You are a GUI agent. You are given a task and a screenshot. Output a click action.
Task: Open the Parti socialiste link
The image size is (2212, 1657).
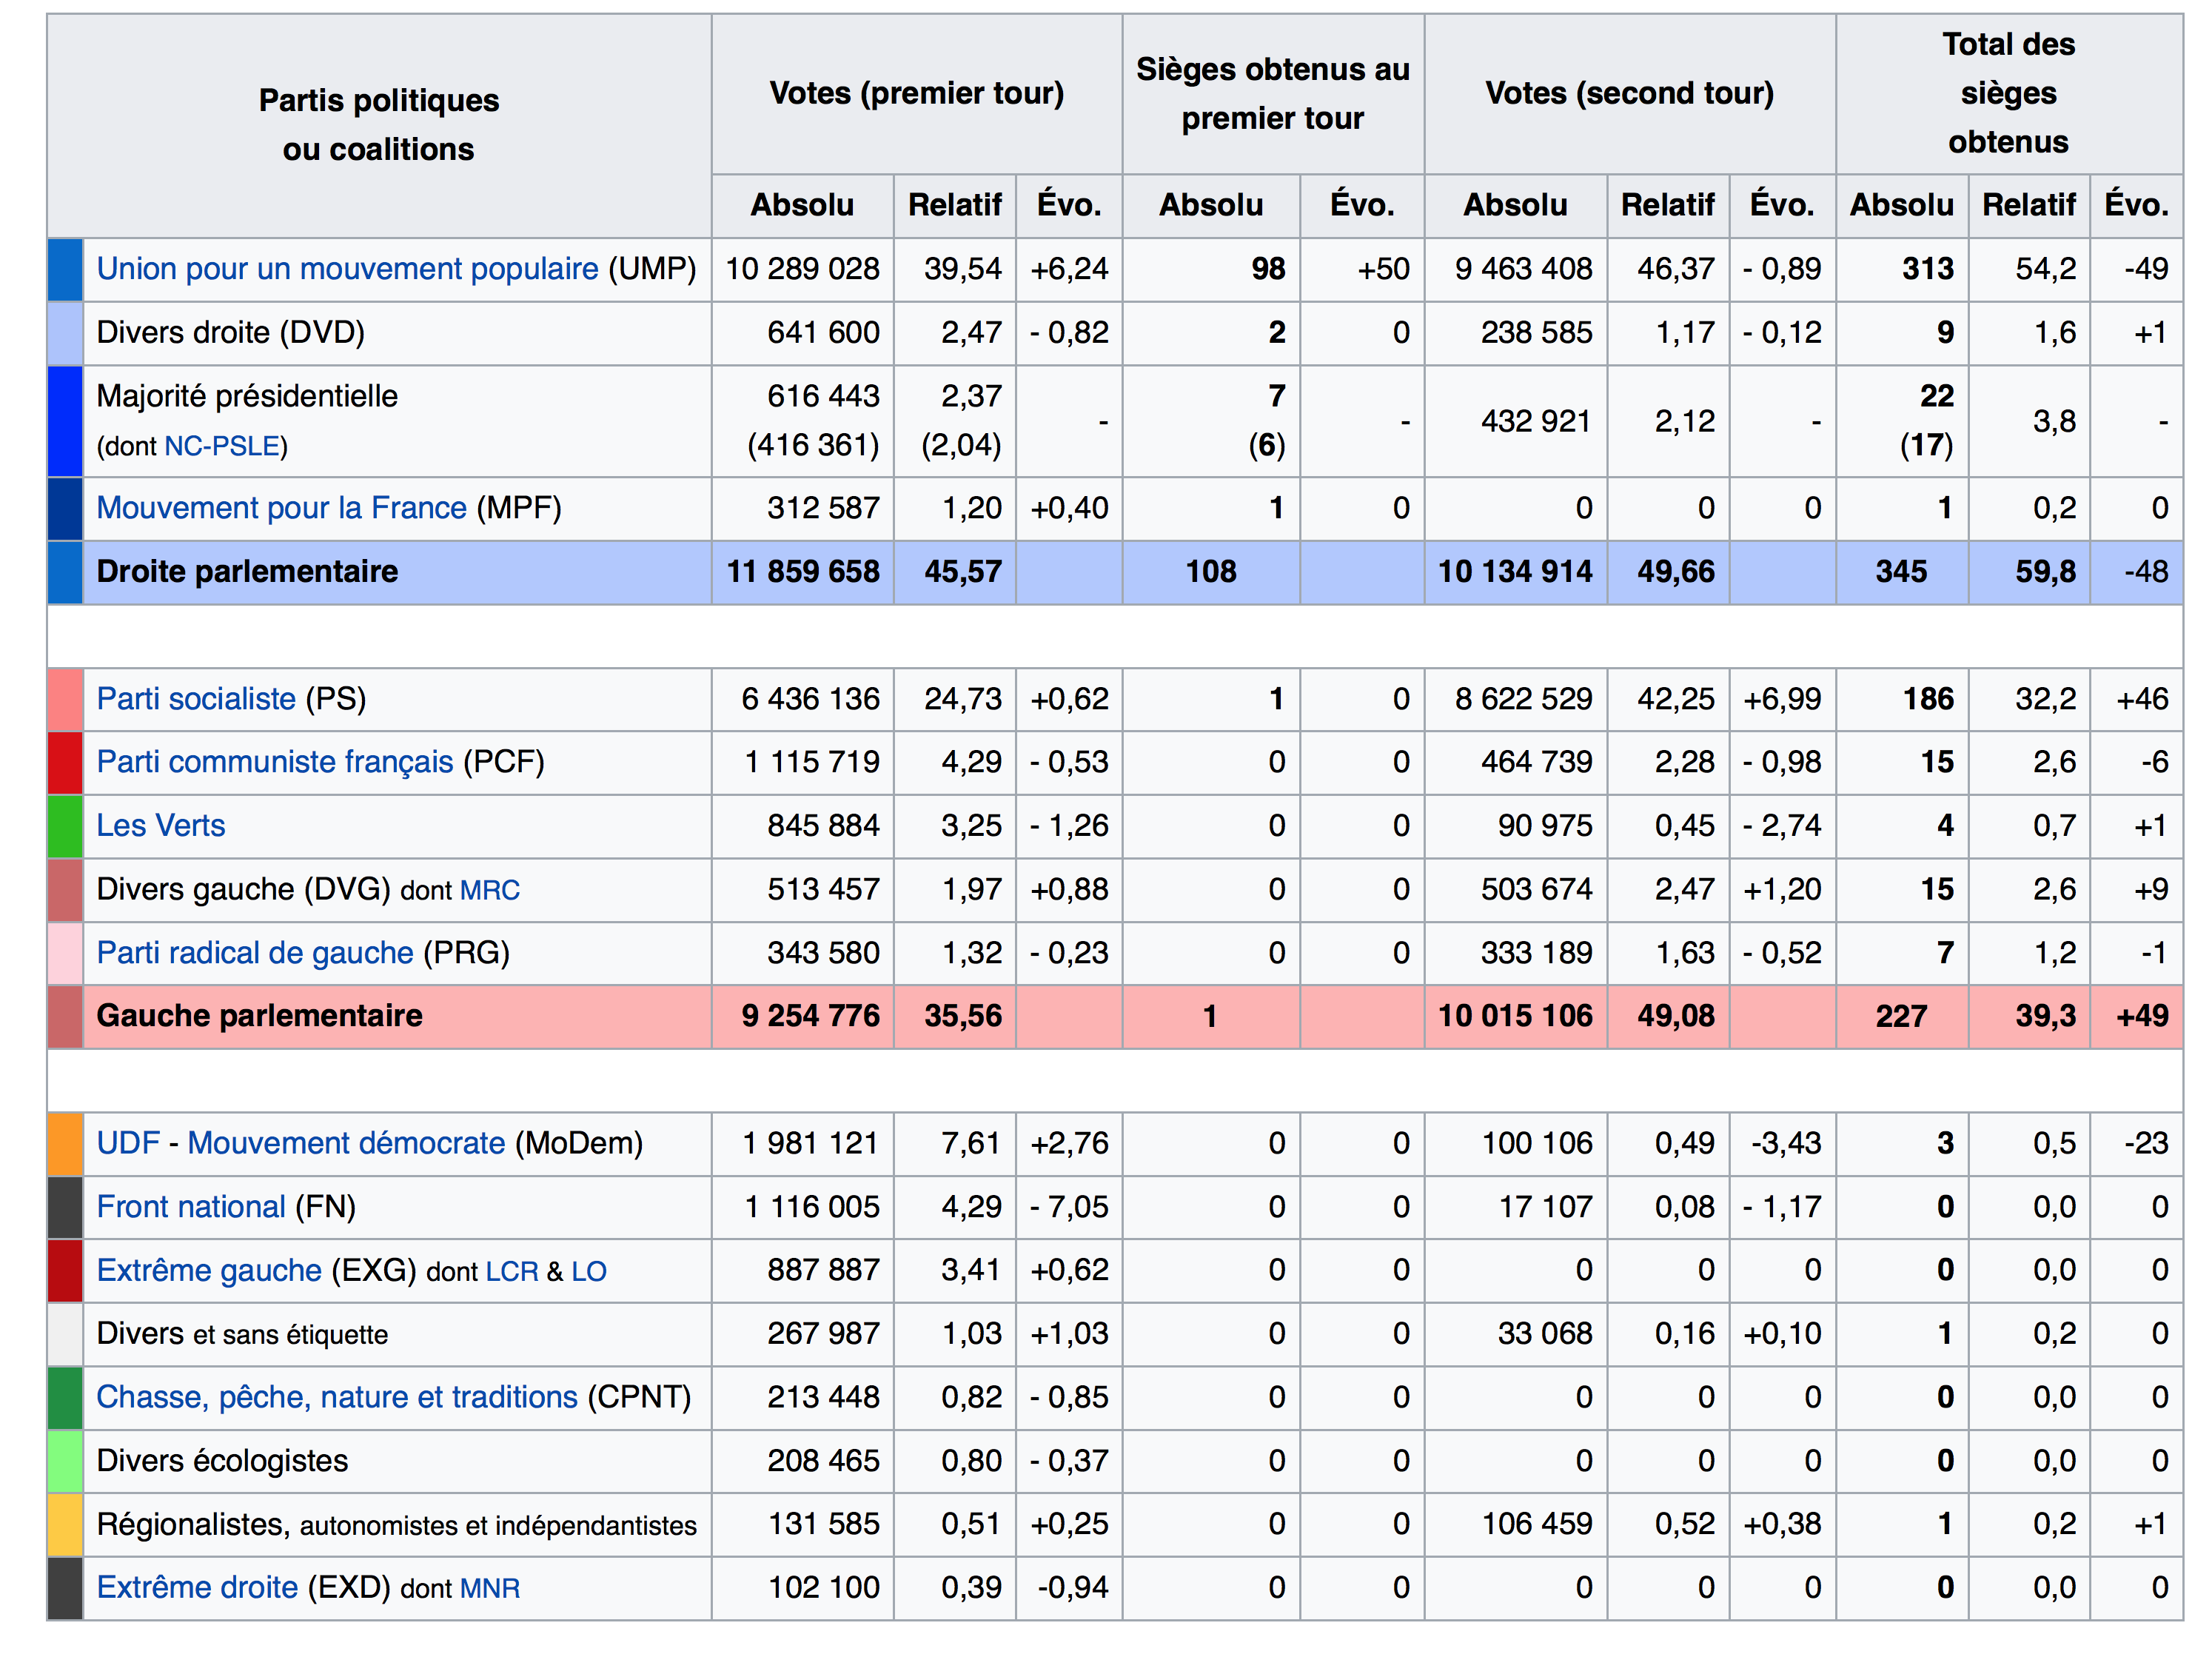(x=196, y=698)
